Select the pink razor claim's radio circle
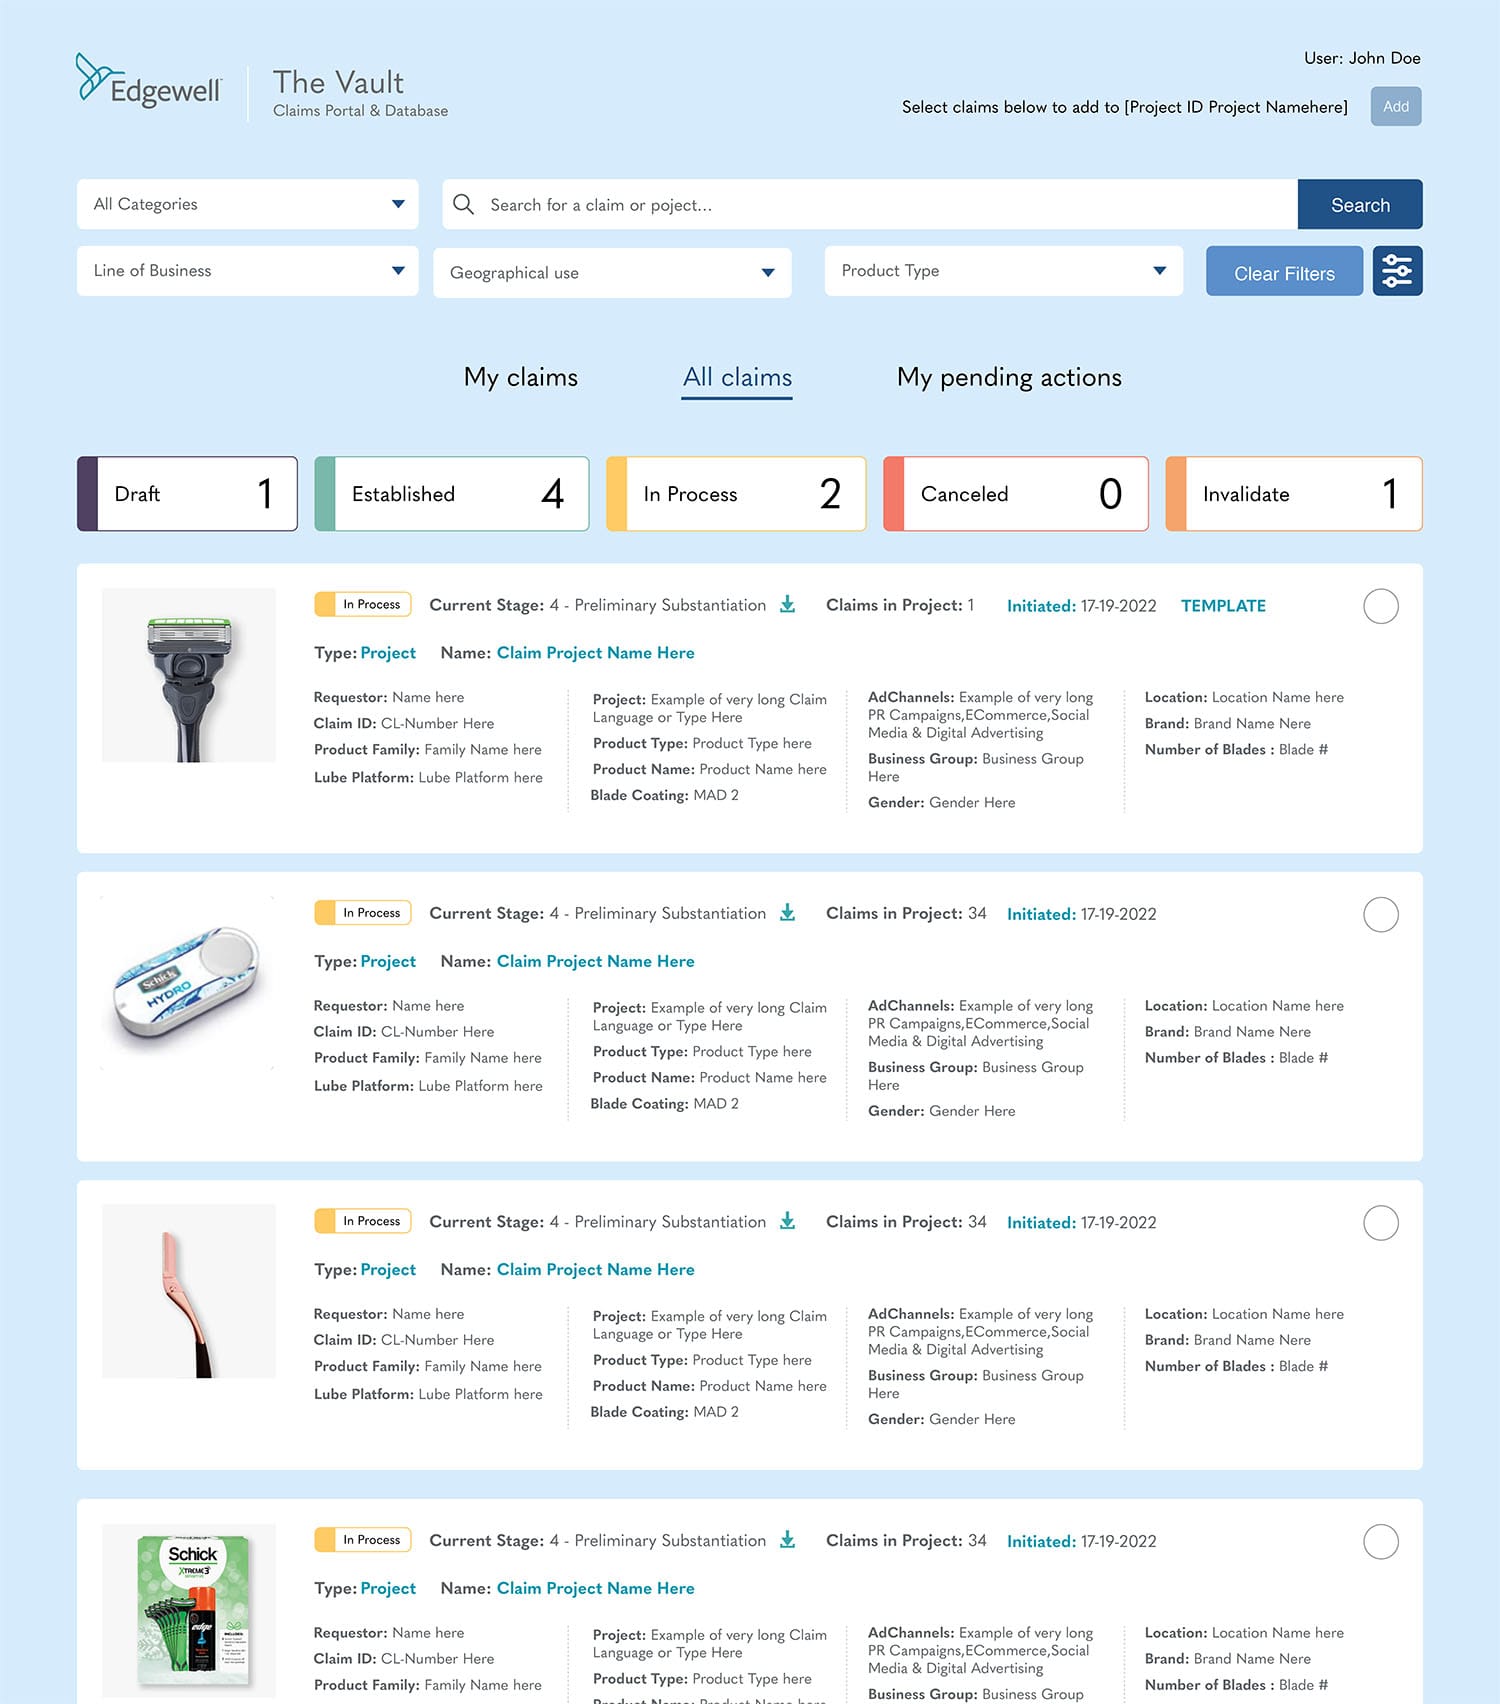 coord(1380,1222)
